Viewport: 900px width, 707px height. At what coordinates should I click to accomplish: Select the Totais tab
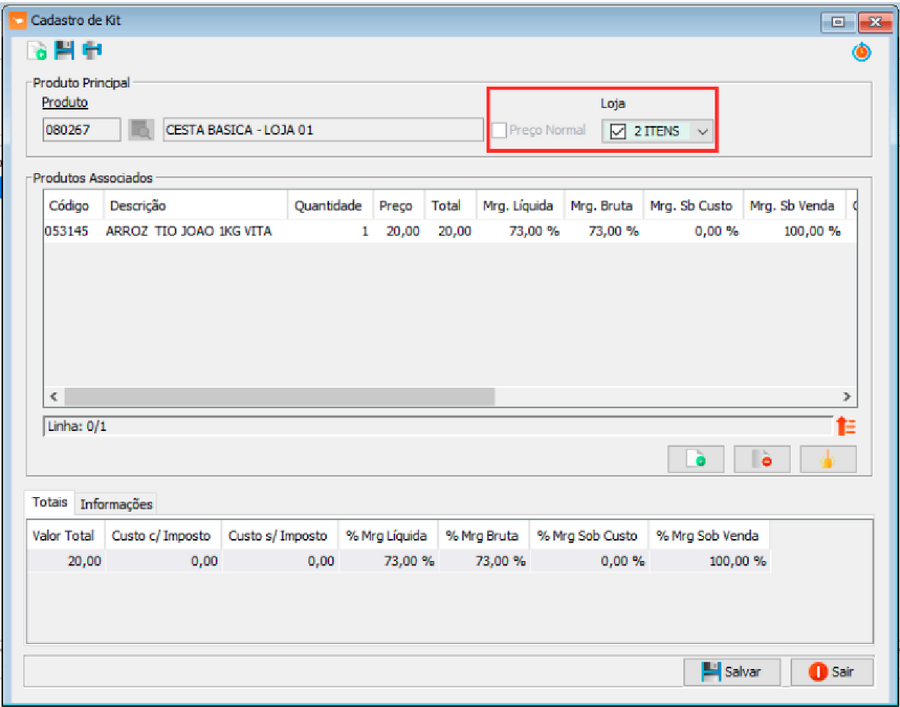50,503
